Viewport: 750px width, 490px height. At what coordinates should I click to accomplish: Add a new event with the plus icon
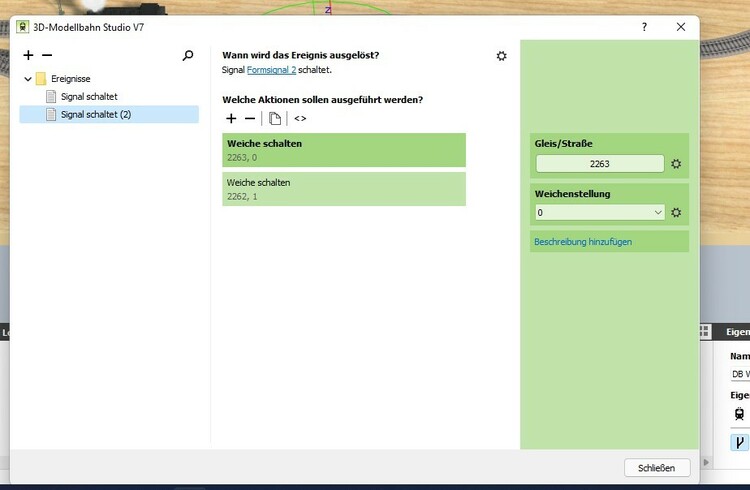[28, 55]
